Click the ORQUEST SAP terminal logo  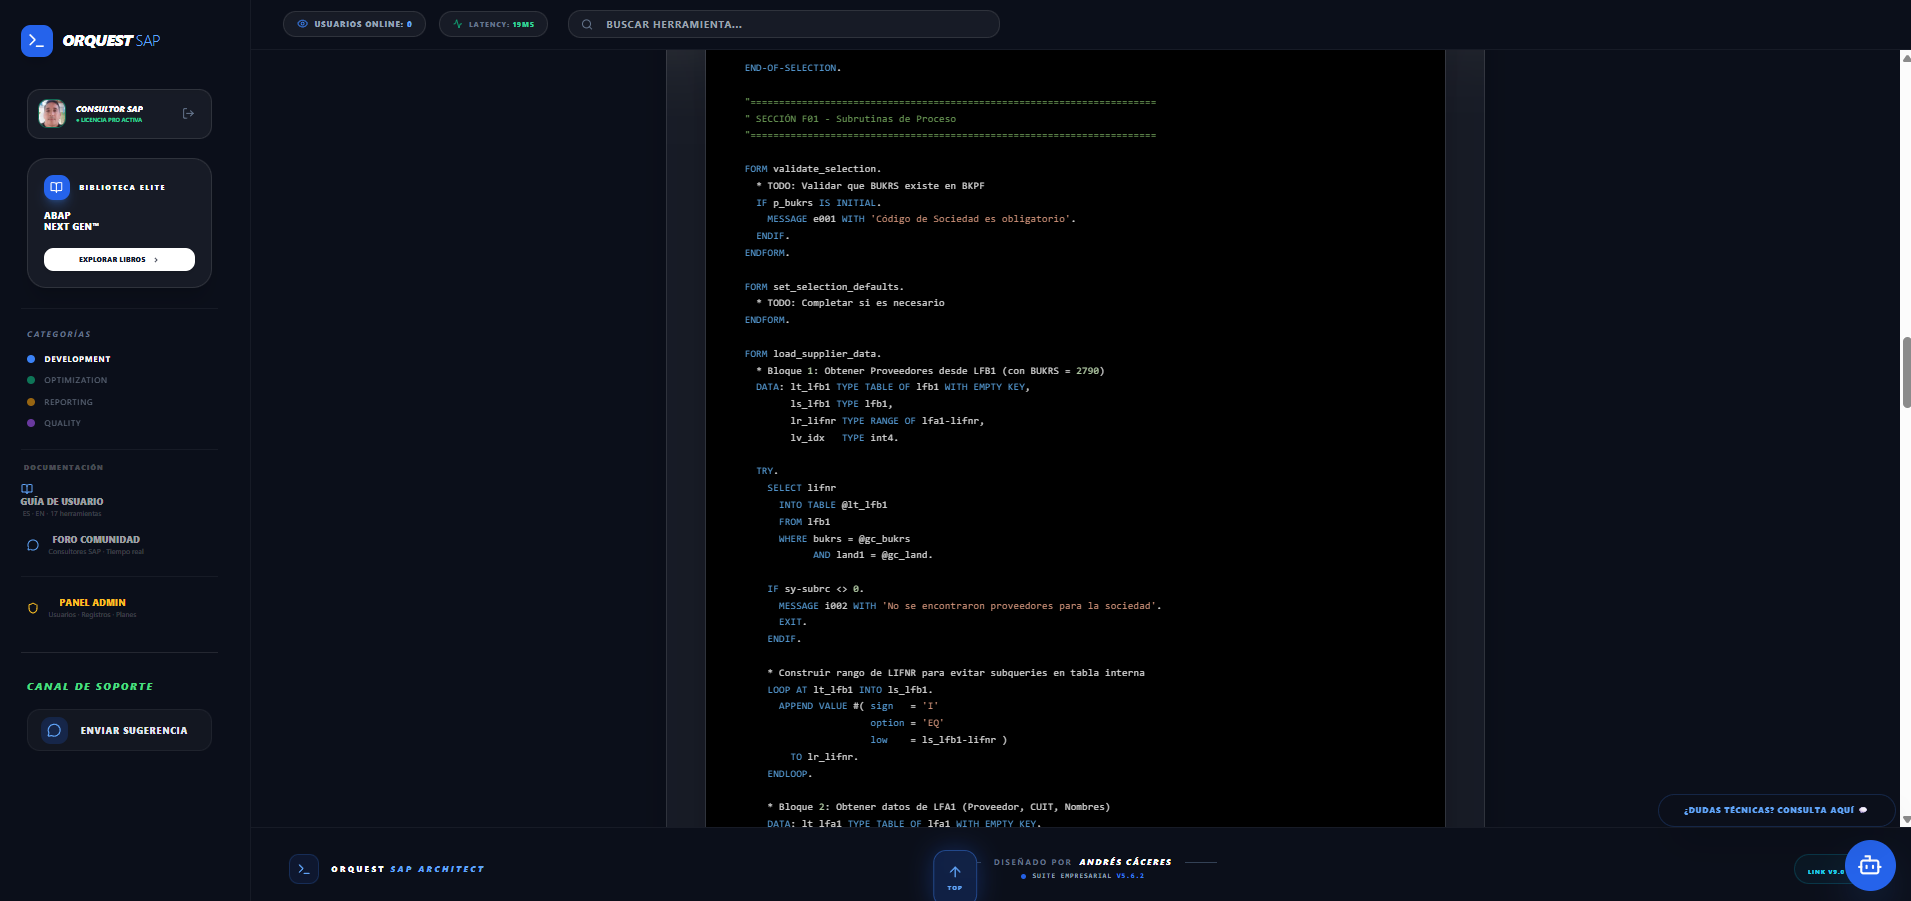tap(37, 41)
